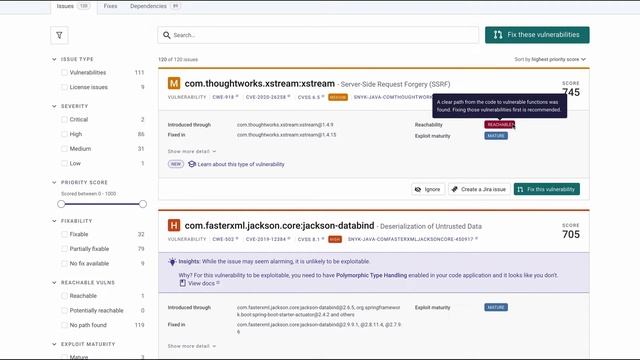
Task: Open the CWE-502 link
Action: [225, 239]
